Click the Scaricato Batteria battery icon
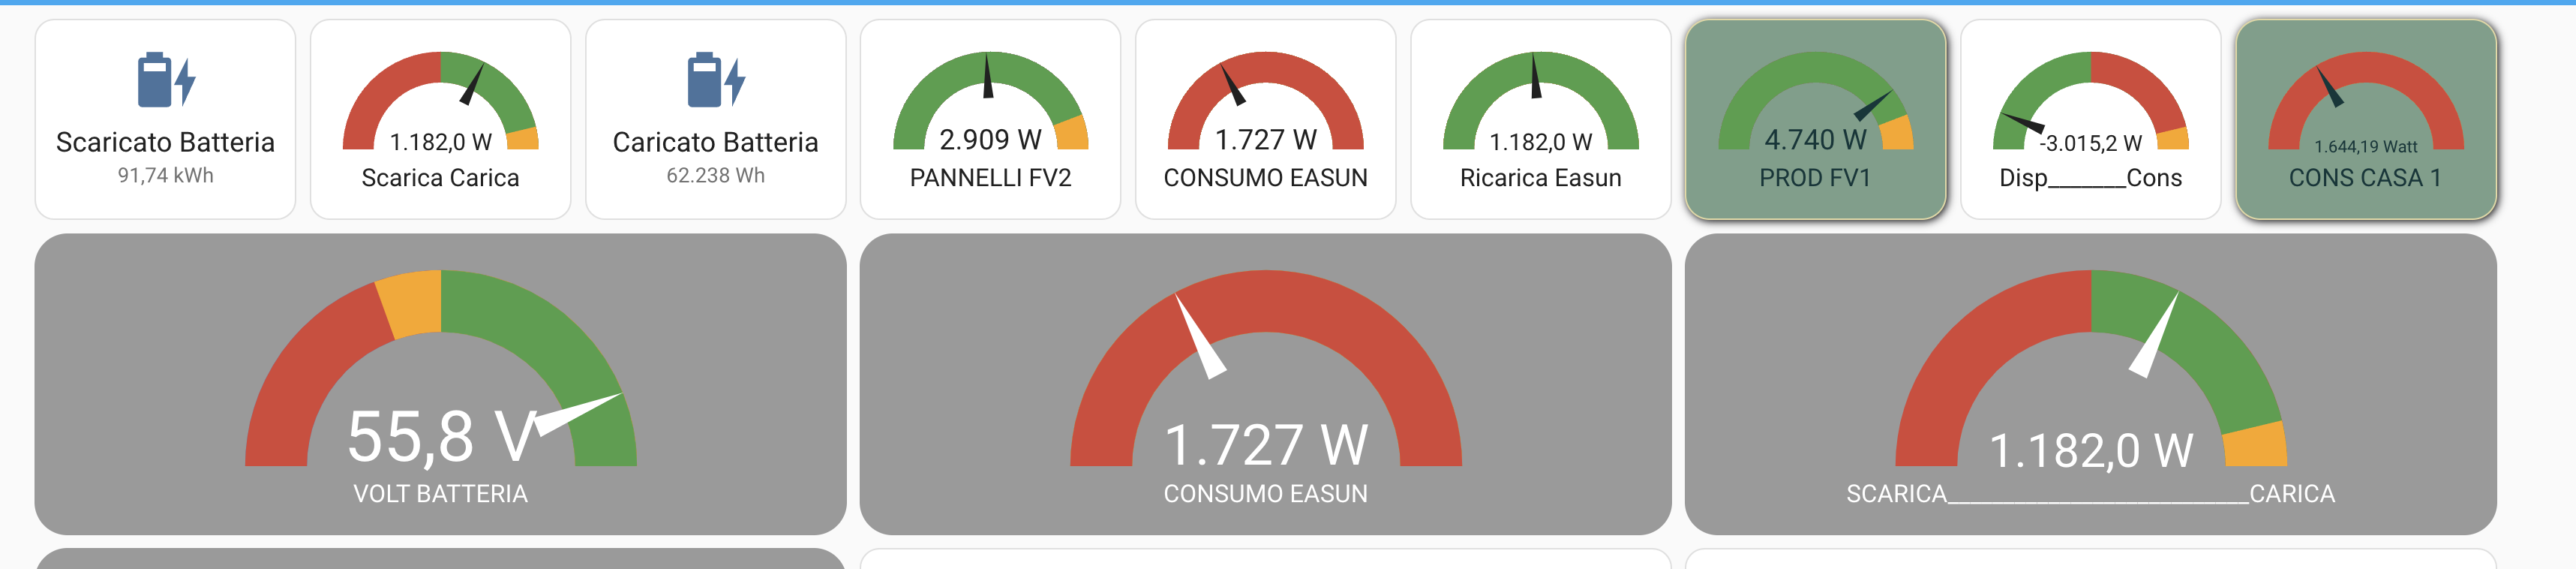Screen dimensions: 2576x569 click(x=166, y=81)
